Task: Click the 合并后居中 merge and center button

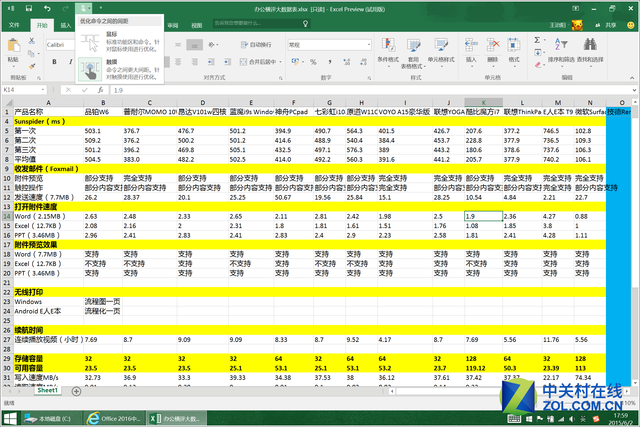Action: (x=258, y=62)
